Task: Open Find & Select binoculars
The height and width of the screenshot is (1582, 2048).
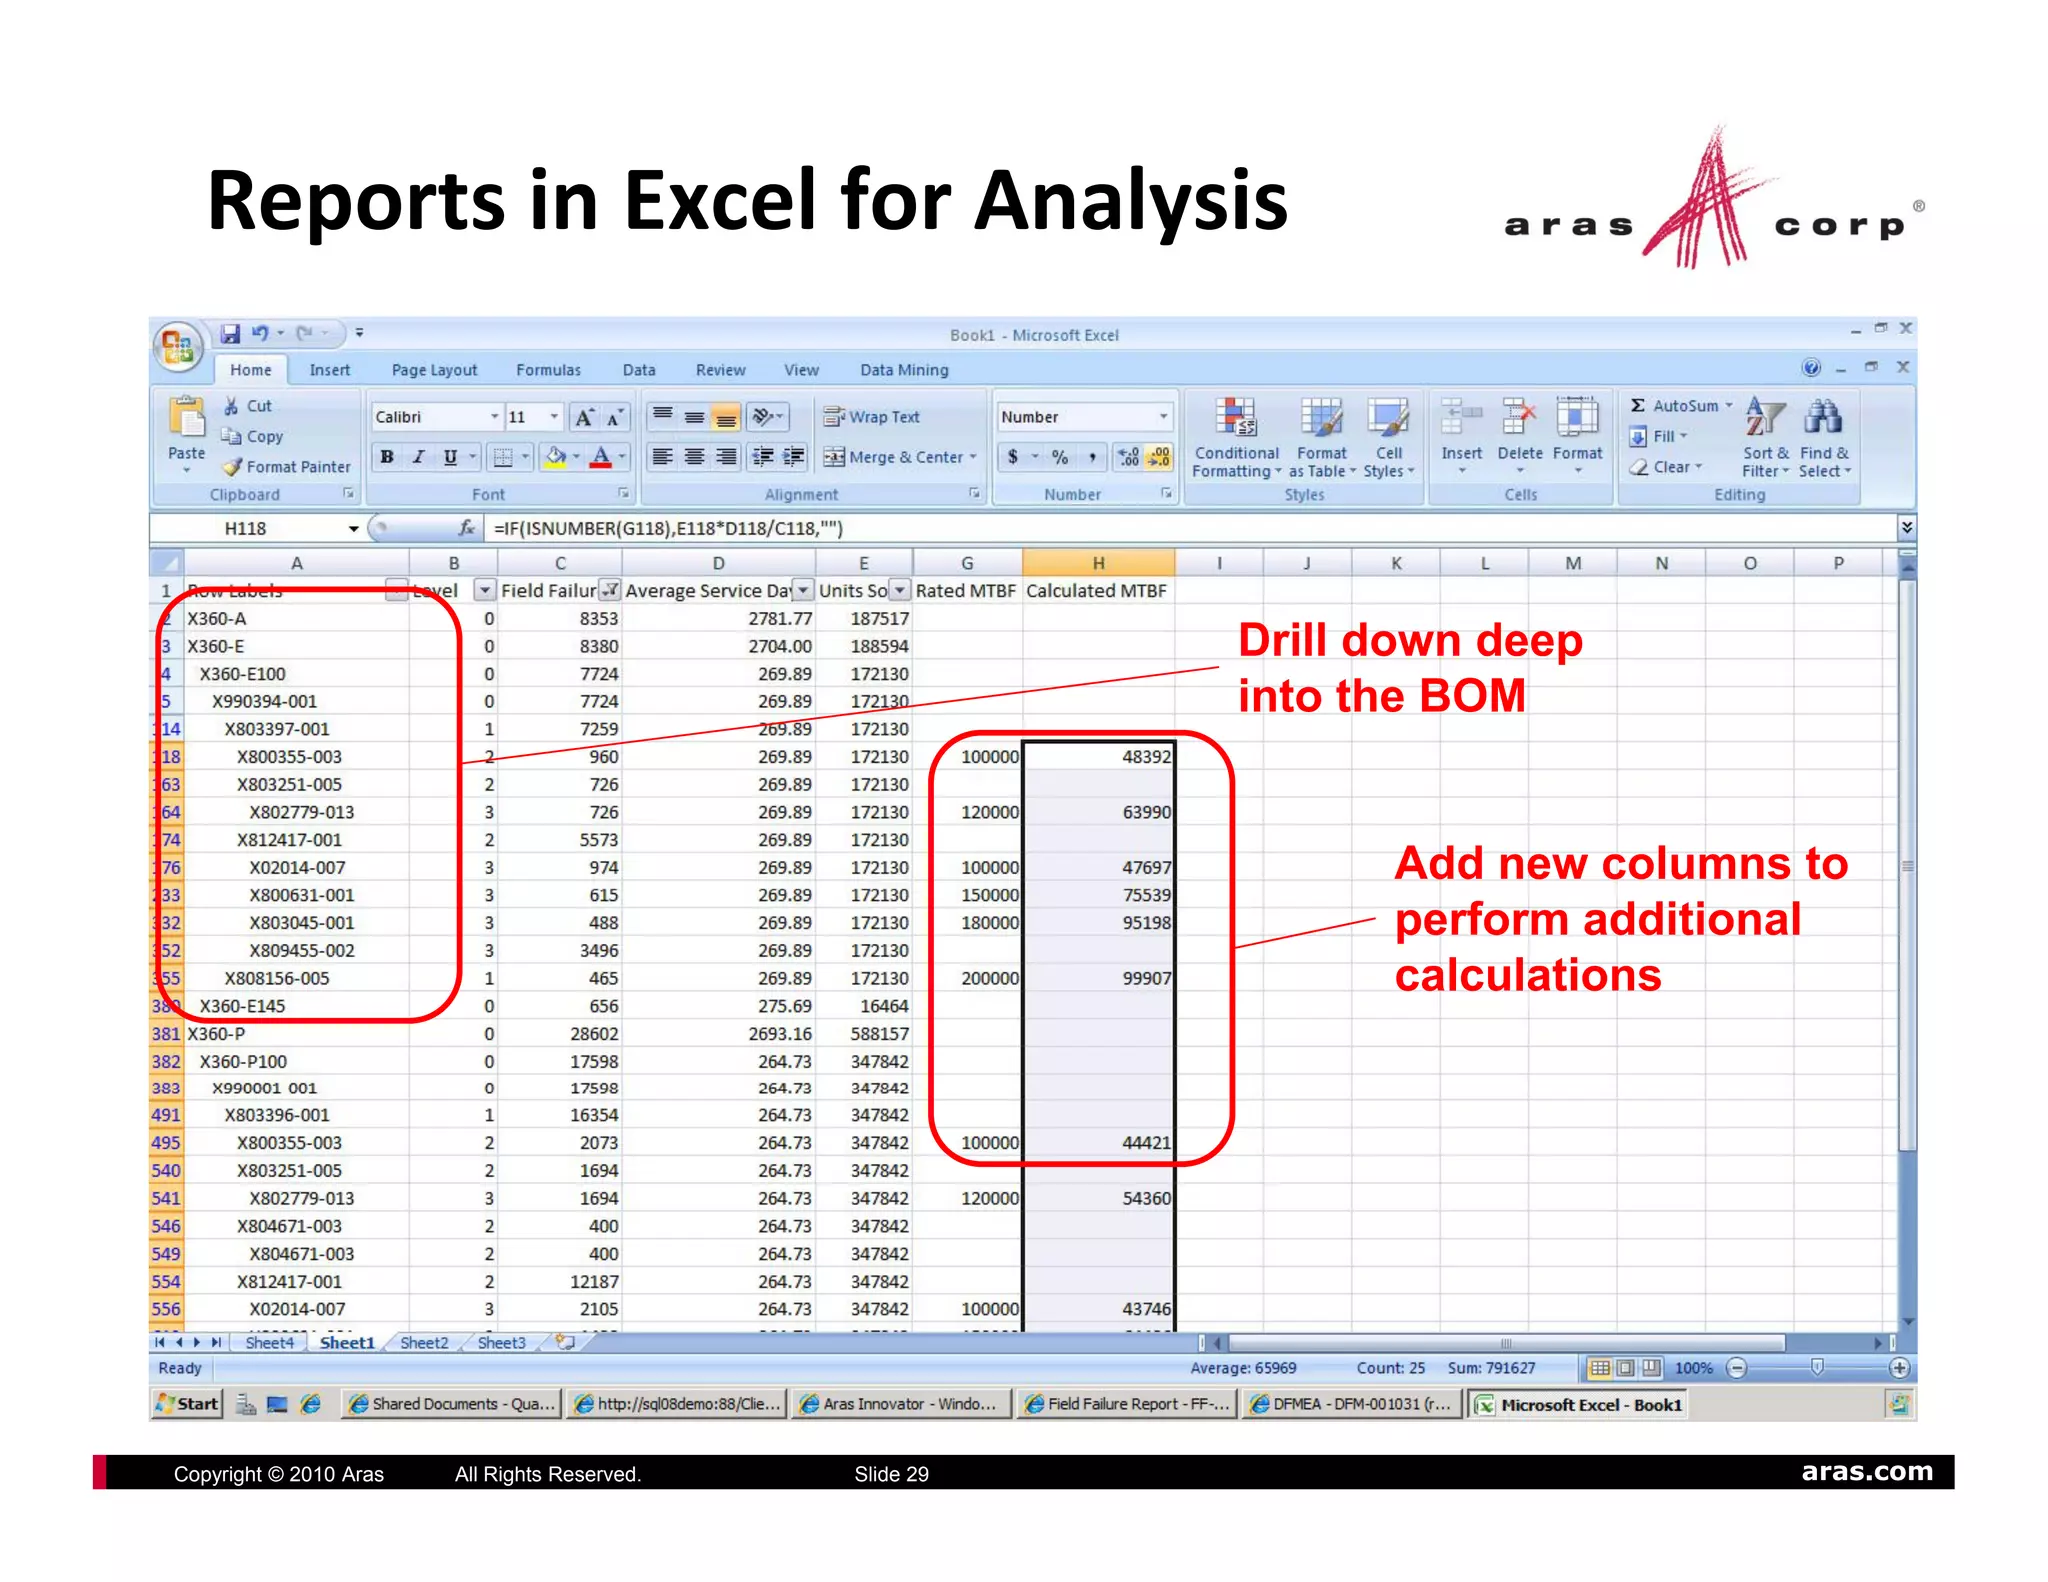Action: (x=1824, y=438)
